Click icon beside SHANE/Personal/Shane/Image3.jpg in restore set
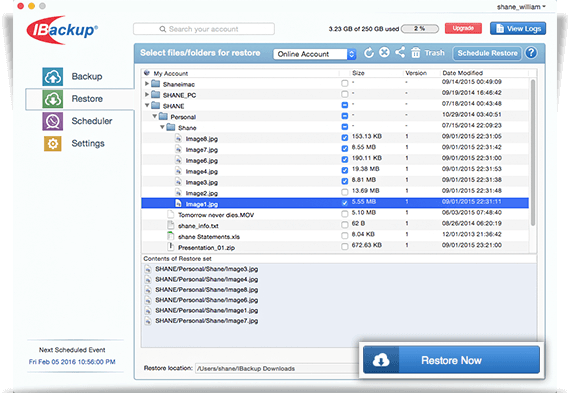 (x=148, y=269)
